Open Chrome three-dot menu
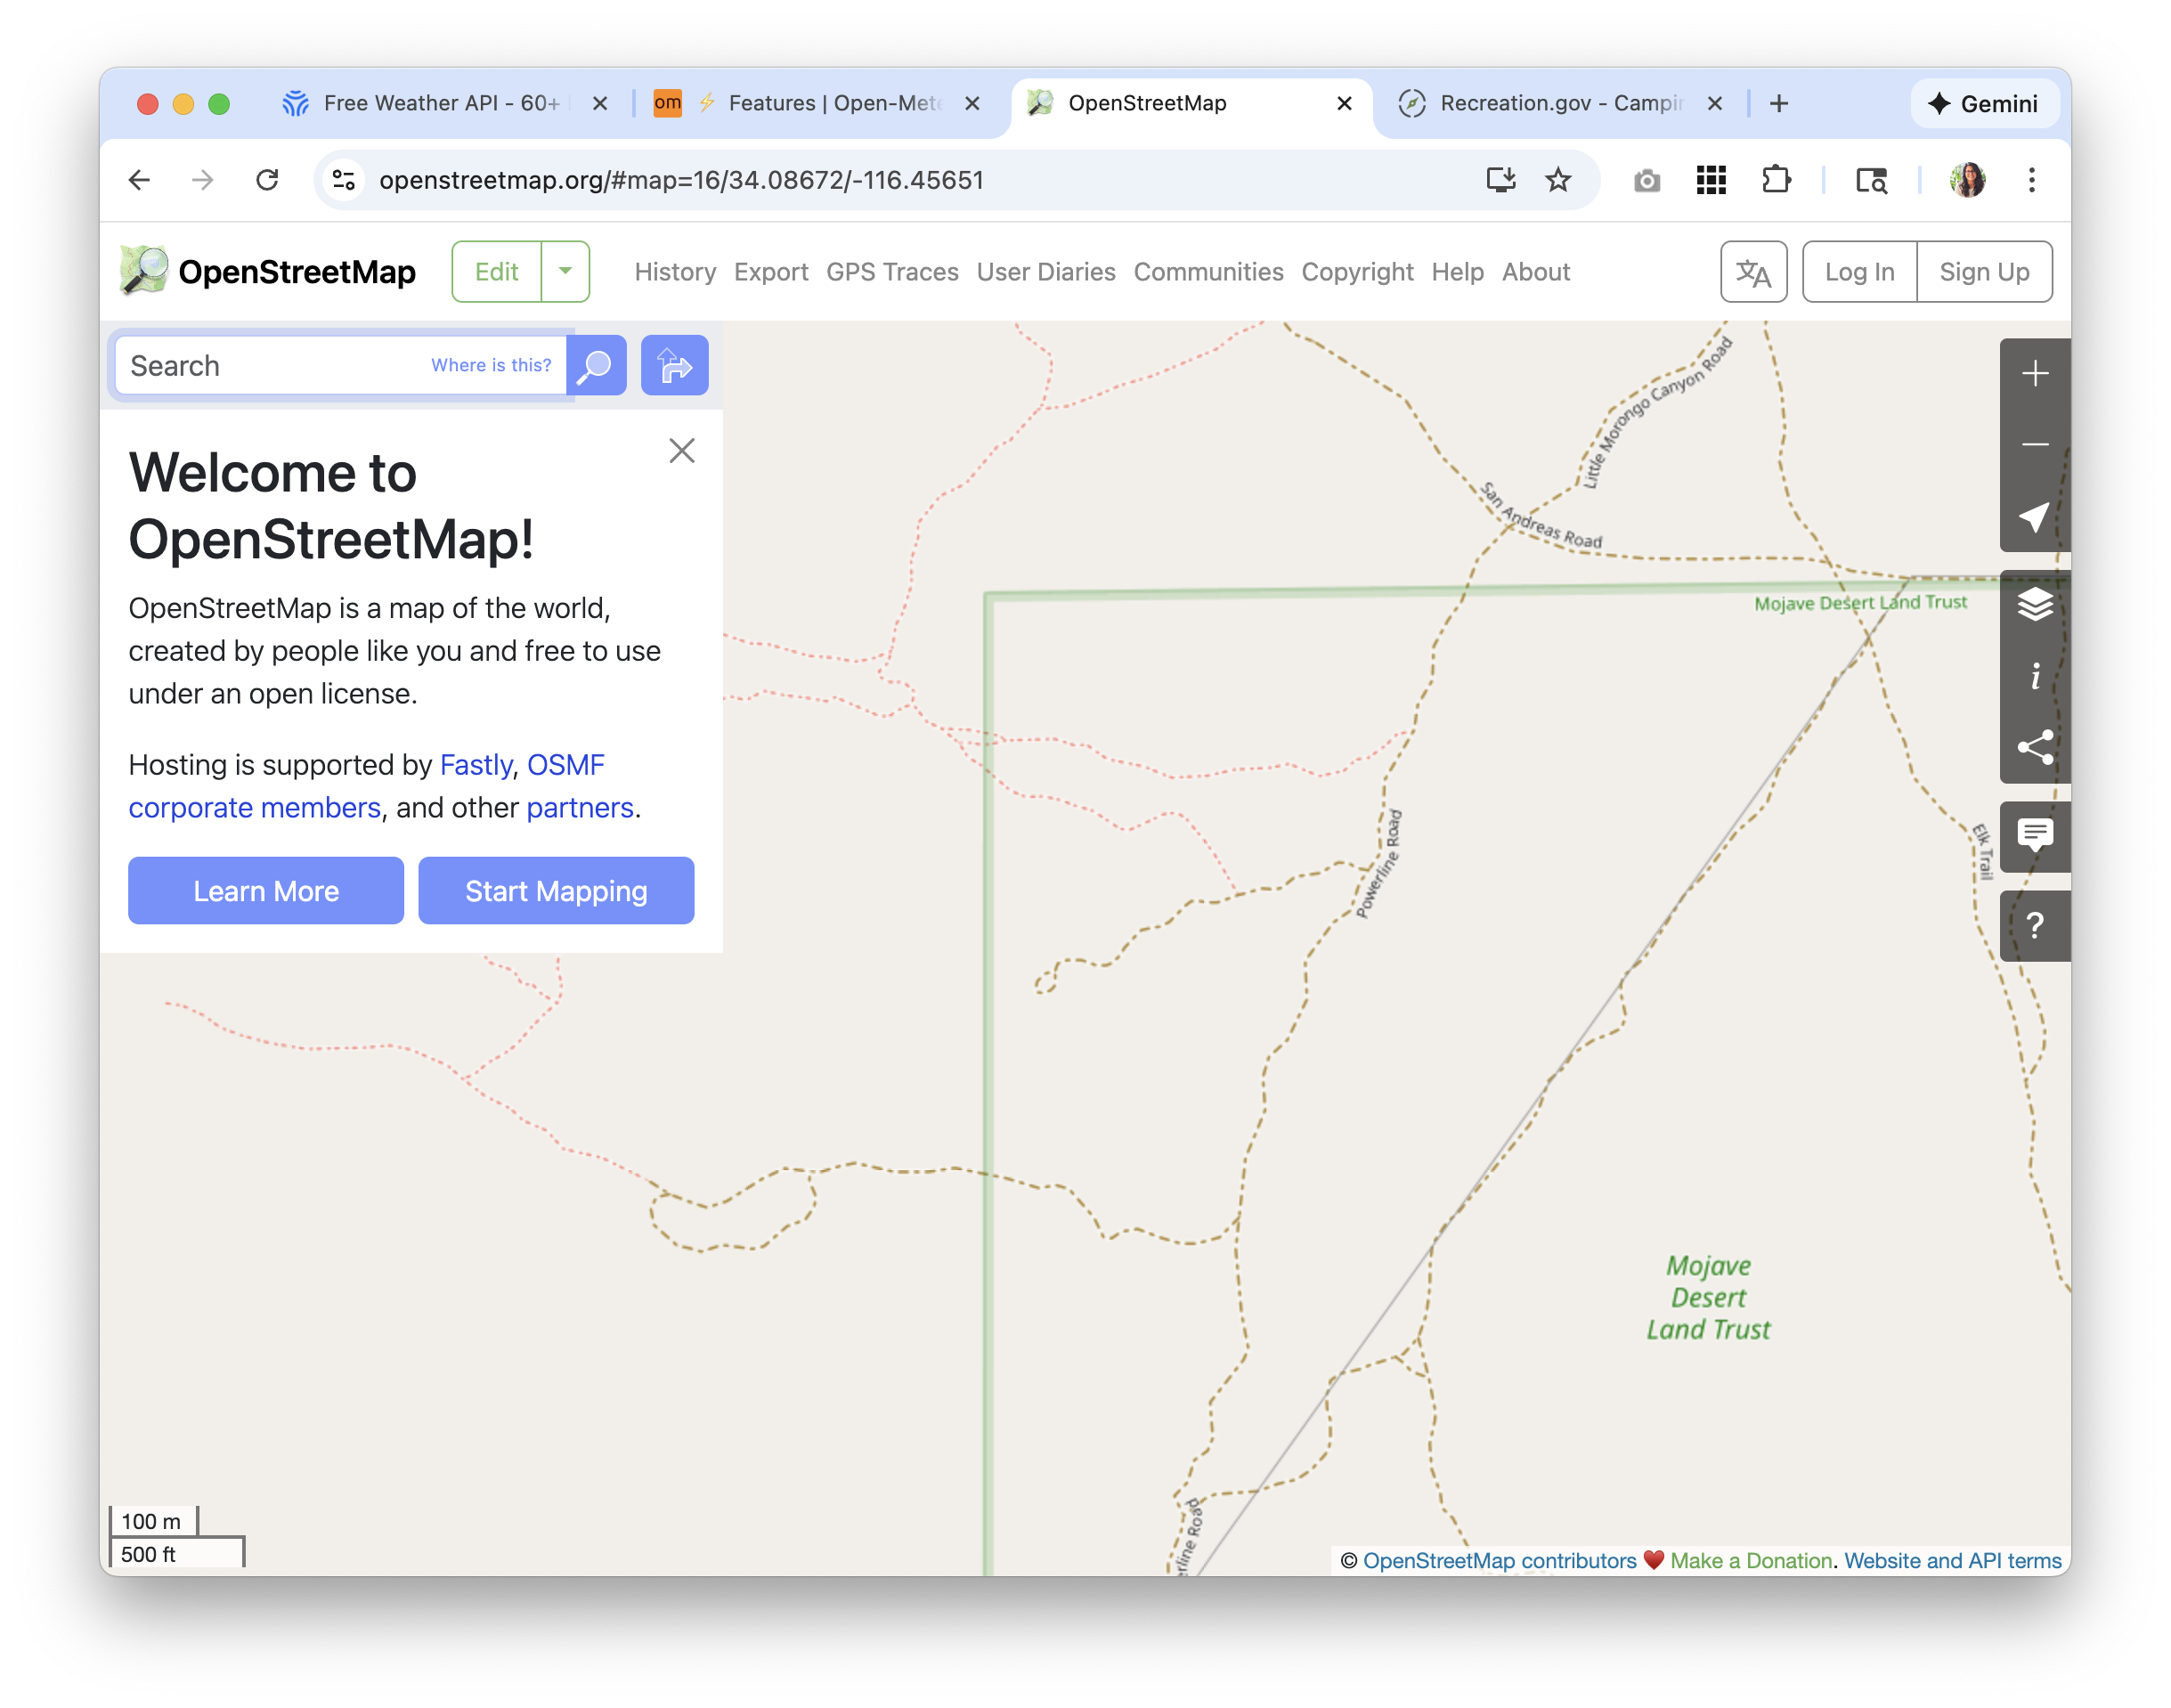Image resolution: width=2171 pixels, height=1708 pixels. (2031, 180)
